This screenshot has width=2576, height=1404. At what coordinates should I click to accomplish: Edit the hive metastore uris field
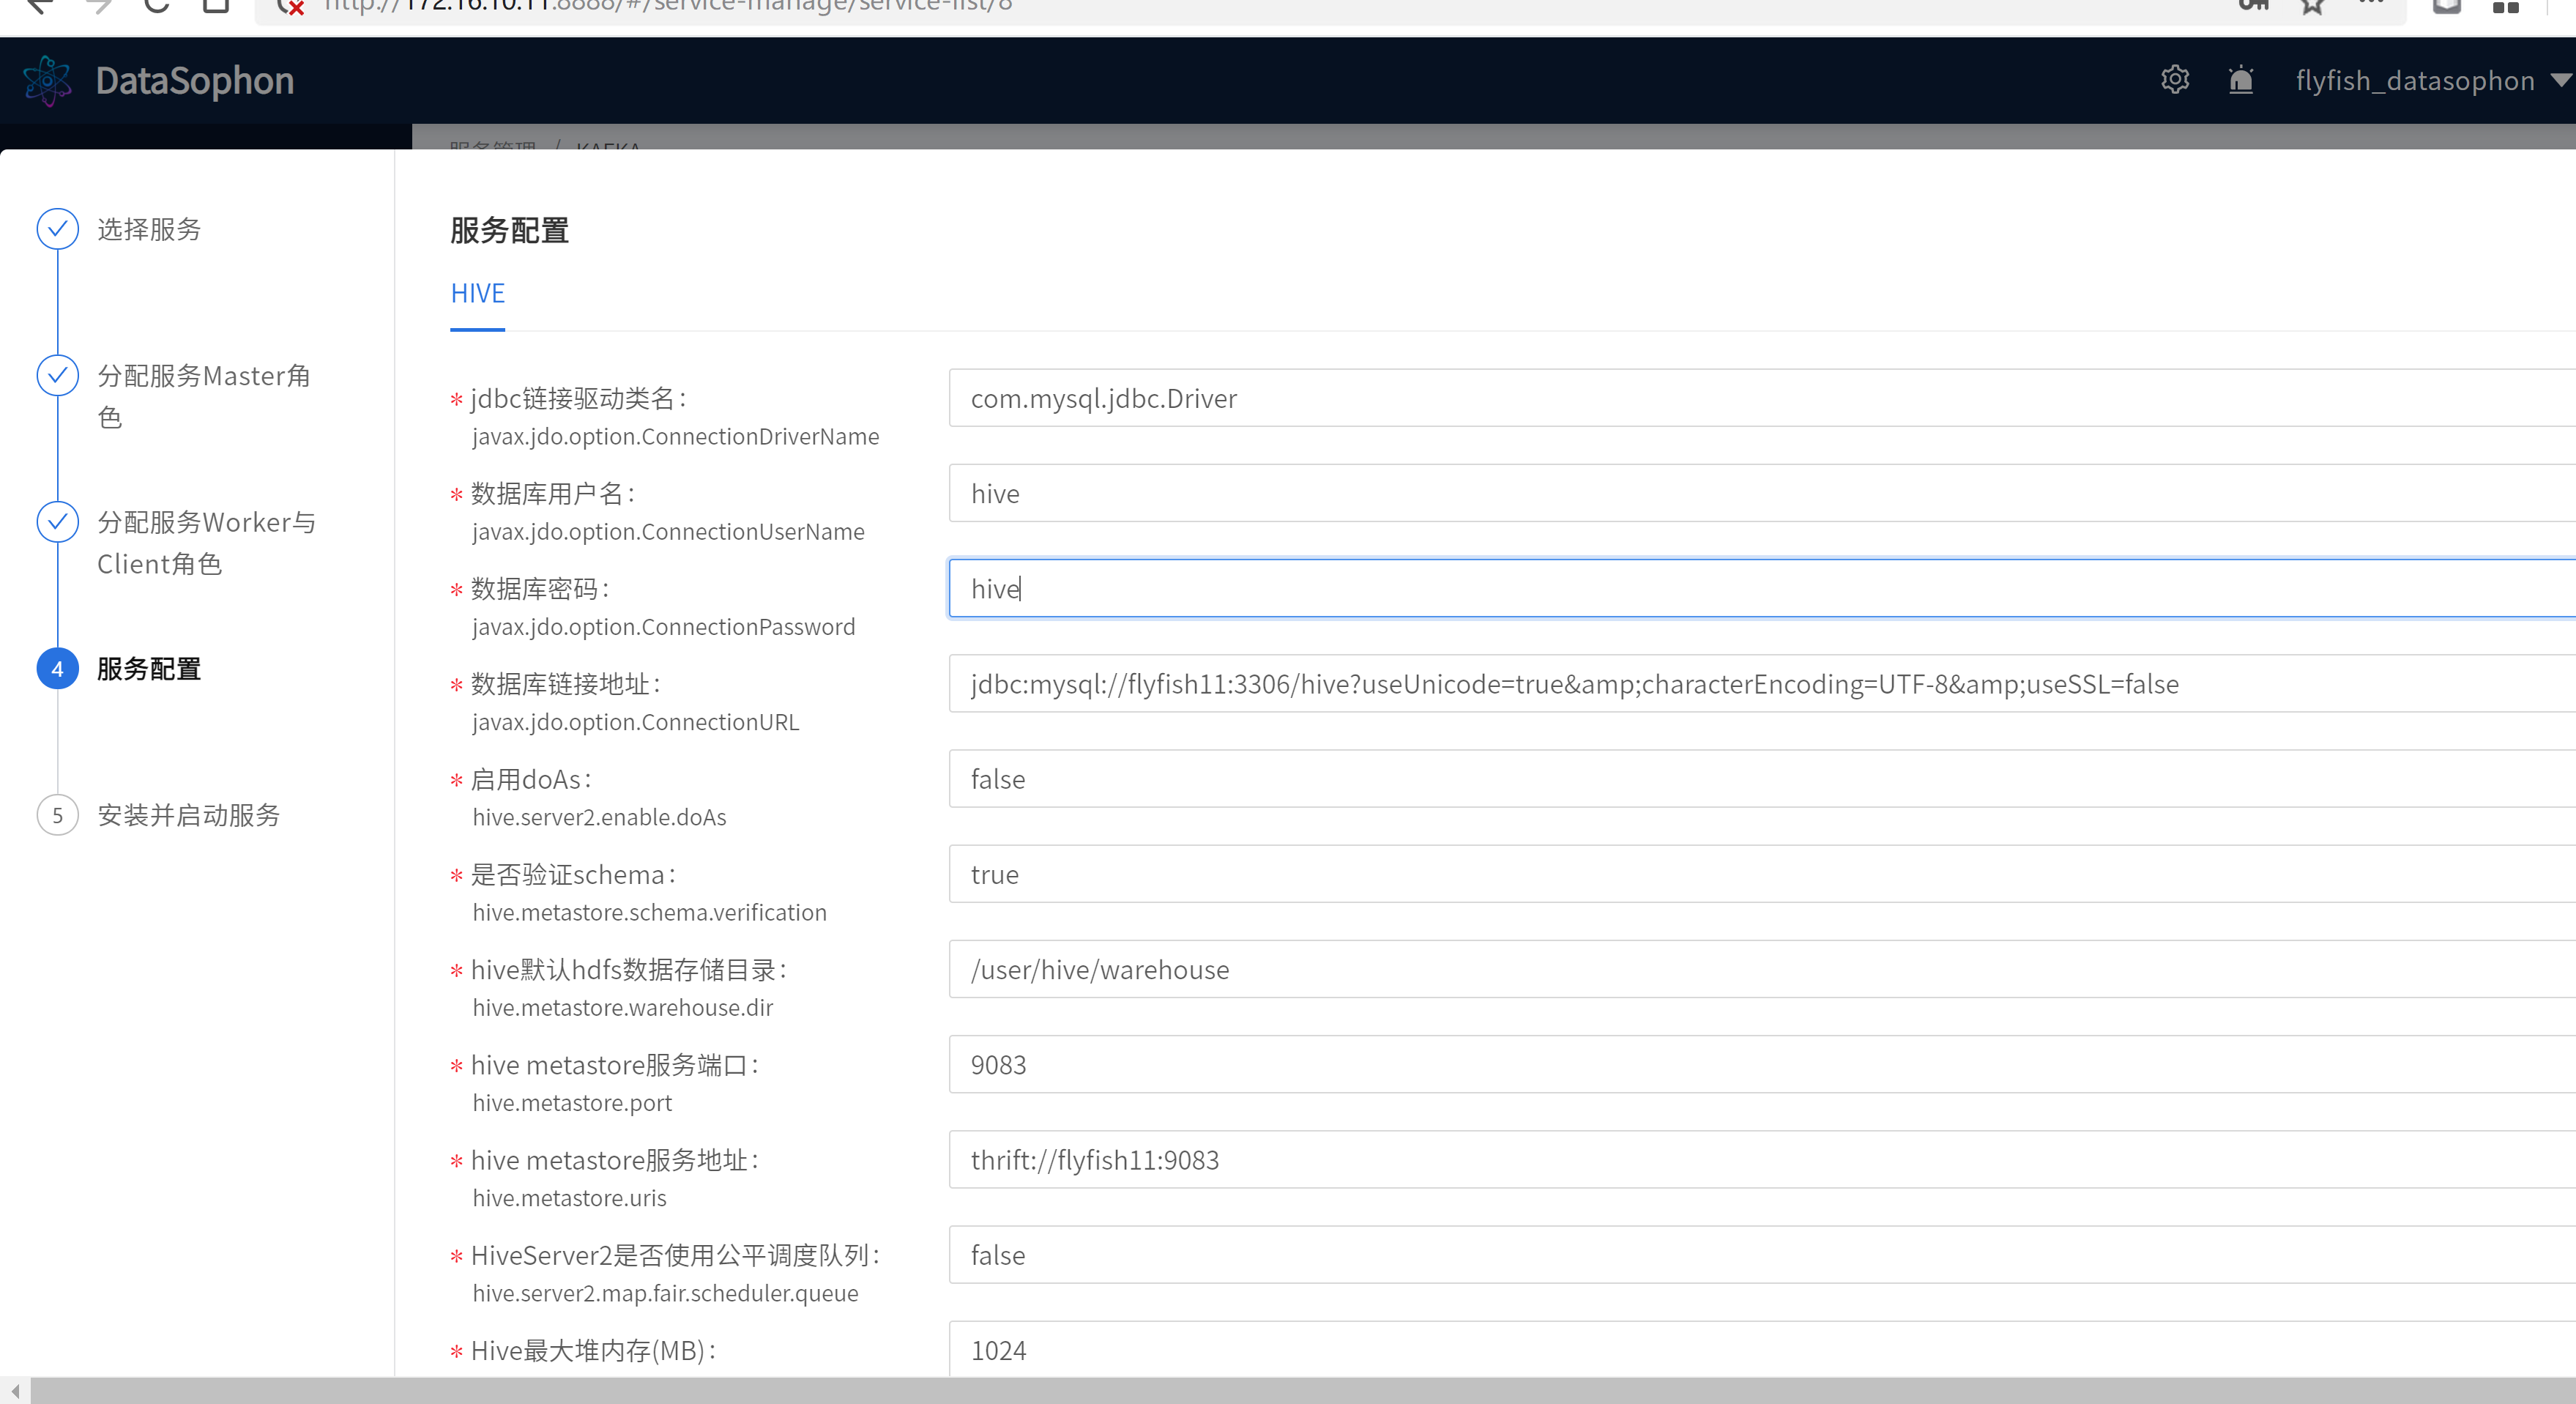[x=1762, y=1160]
